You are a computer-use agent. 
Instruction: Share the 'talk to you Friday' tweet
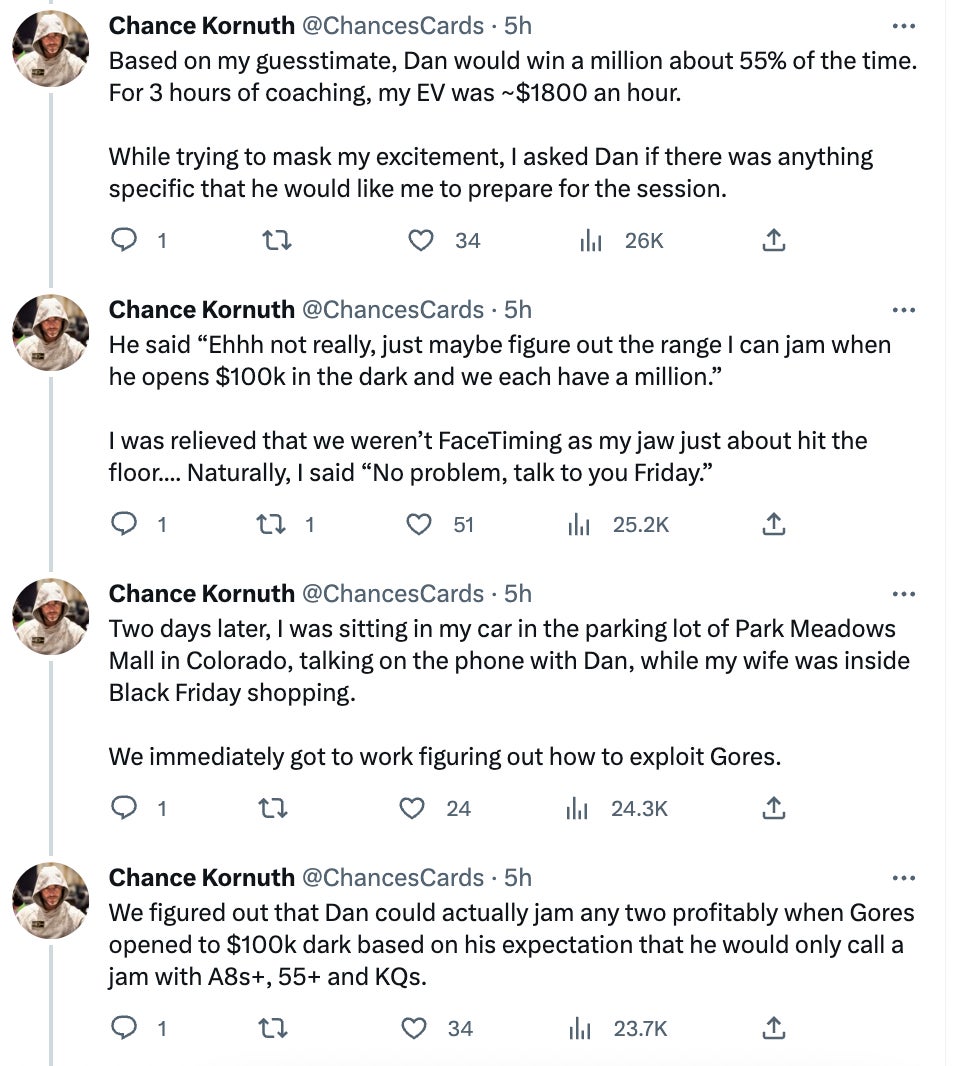tap(773, 524)
